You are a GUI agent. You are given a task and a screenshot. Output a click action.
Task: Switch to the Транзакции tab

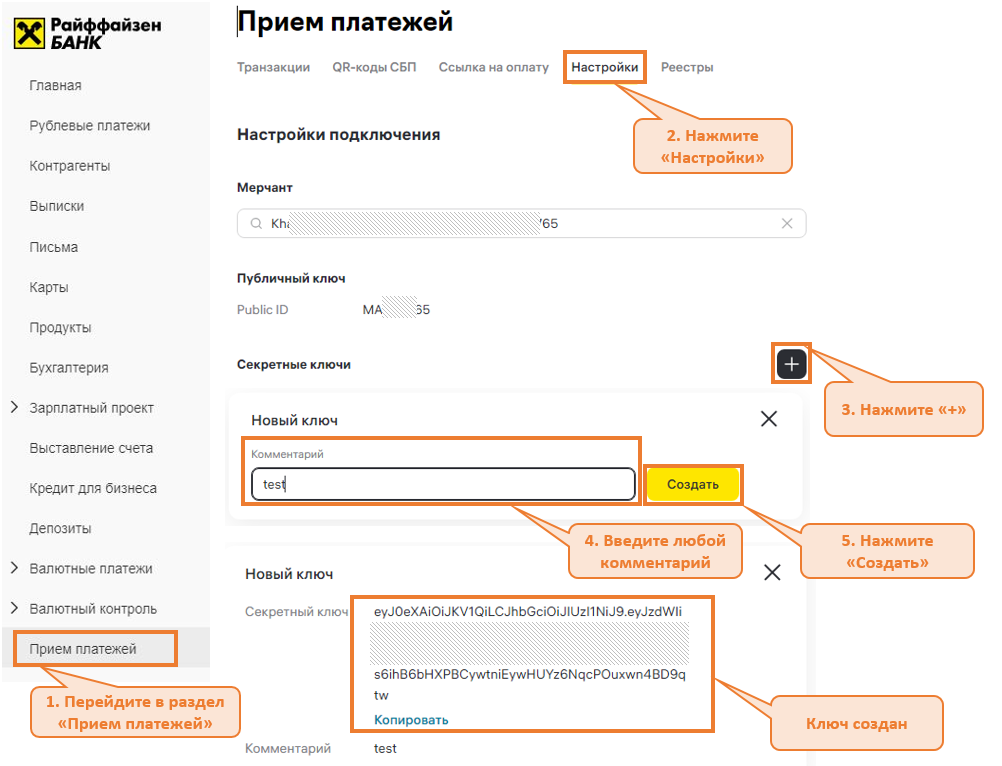point(273,67)
